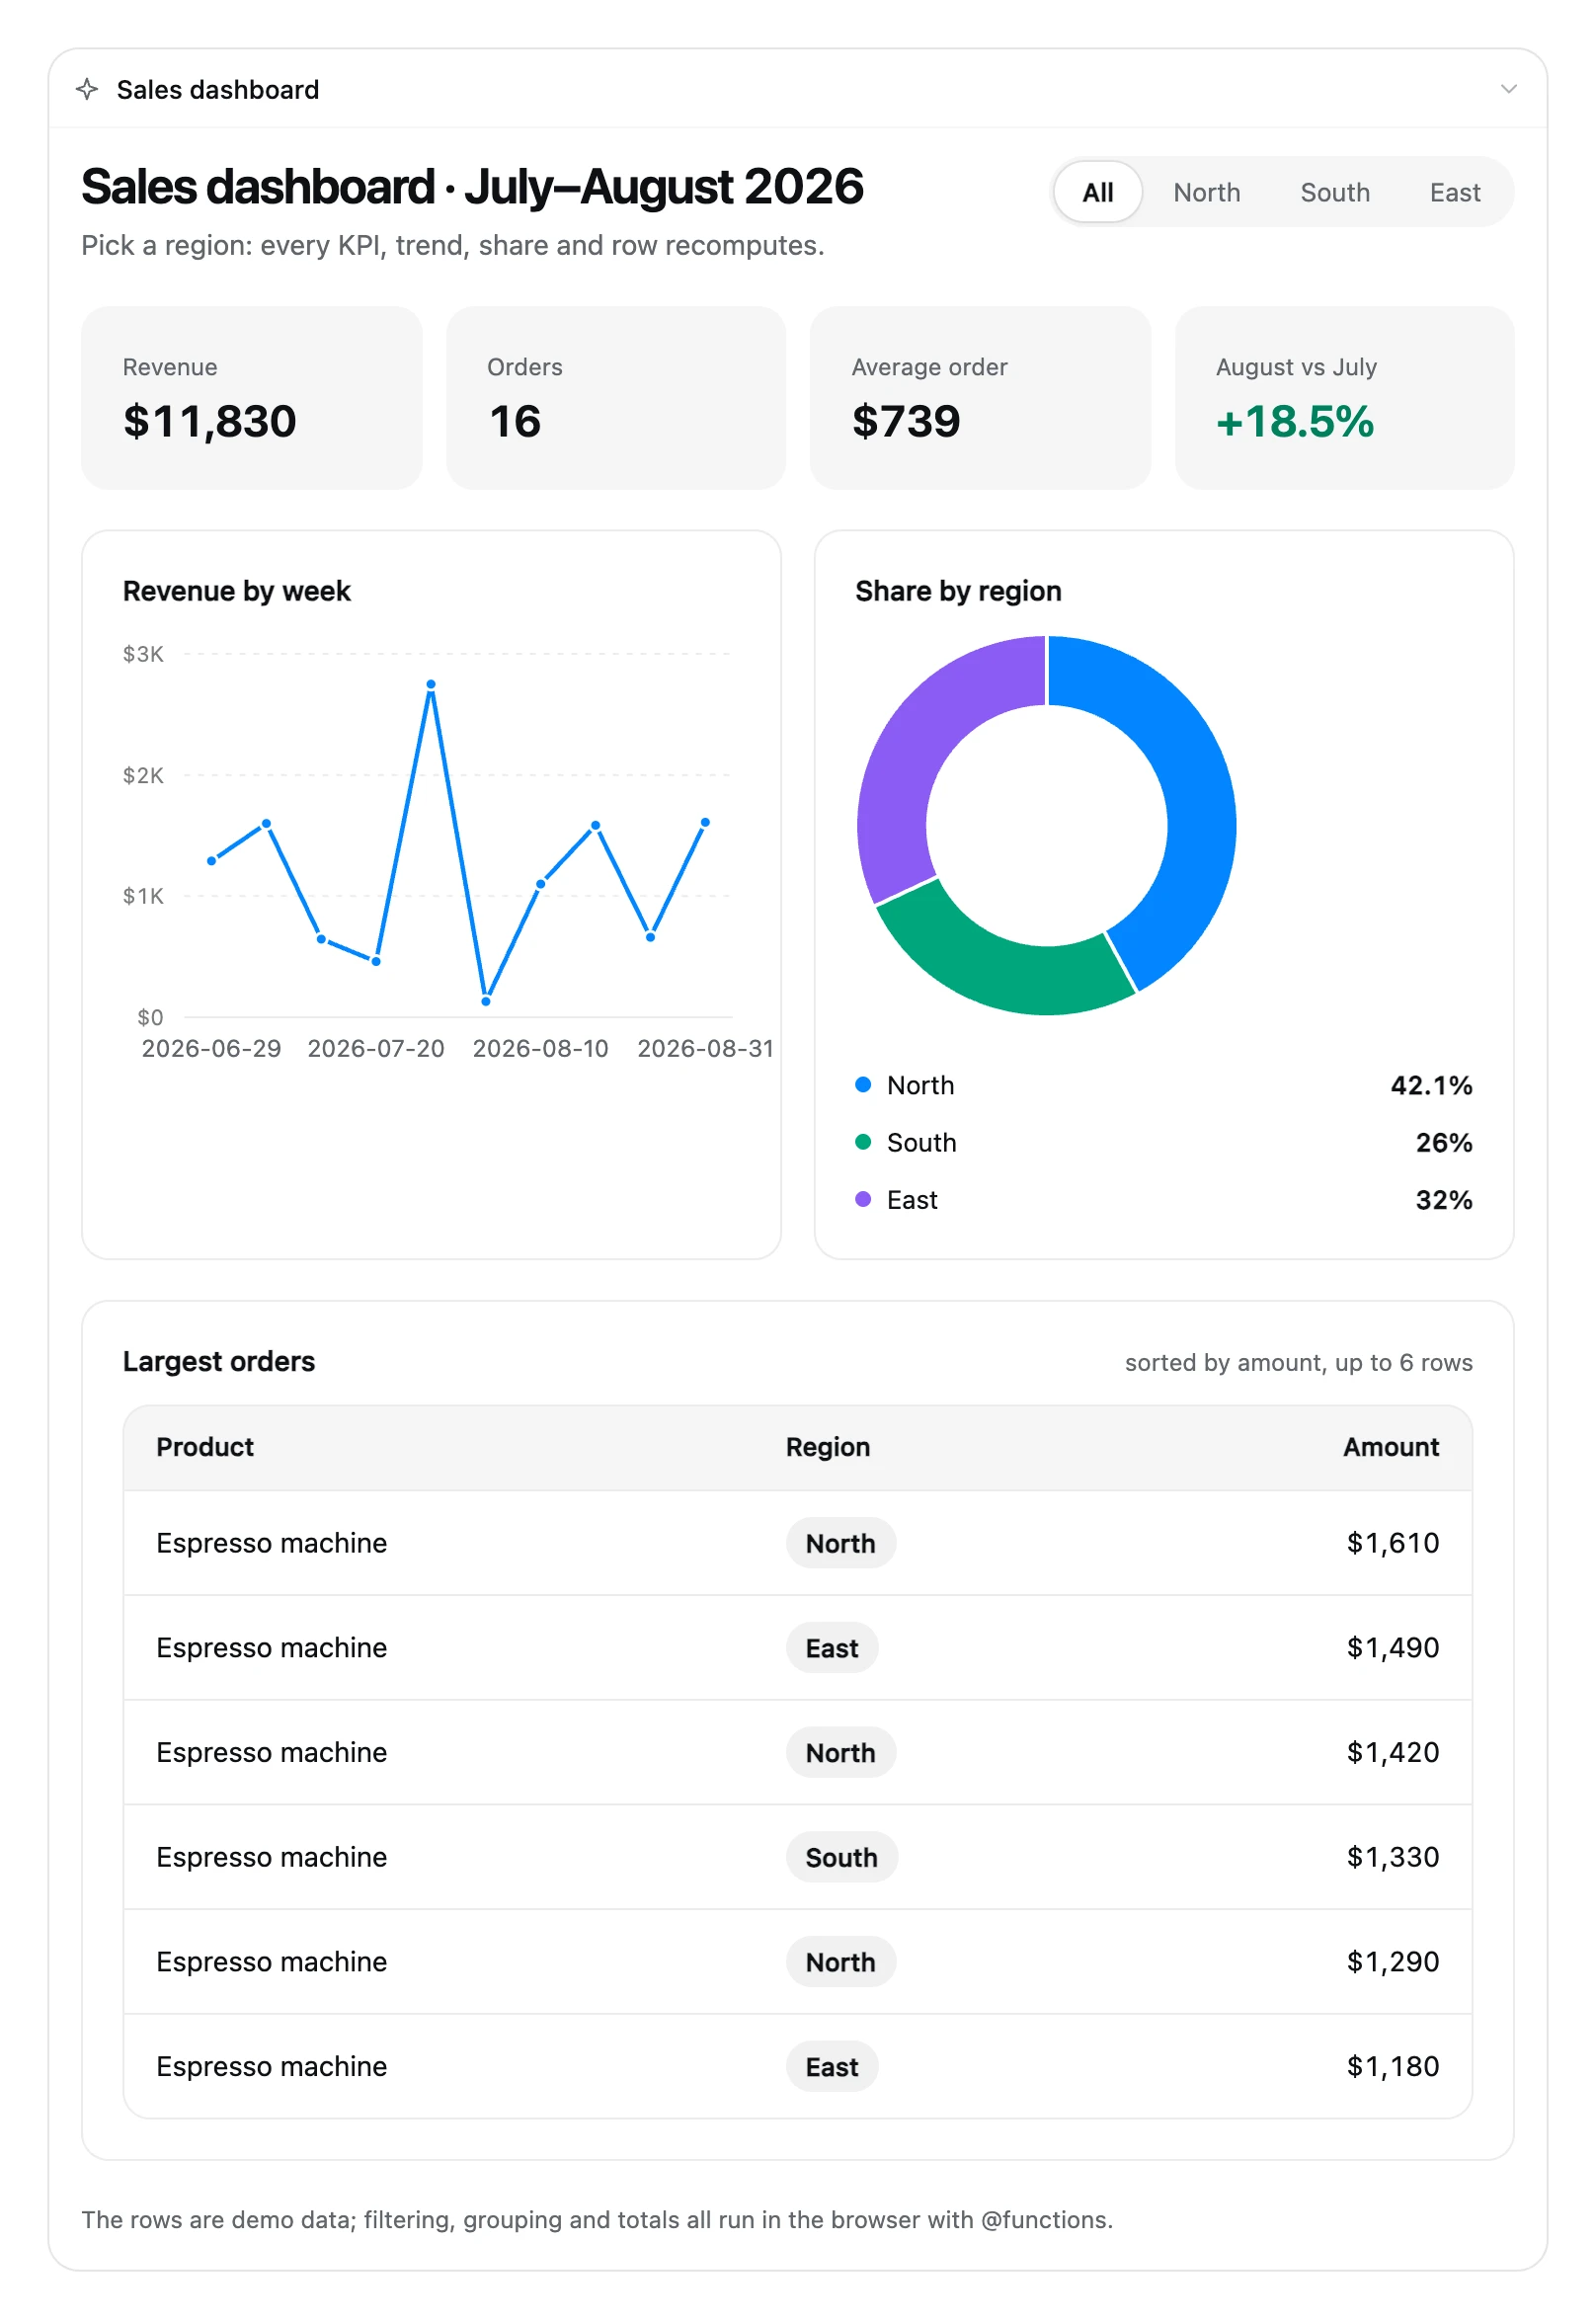This screenshot has height=2321, width=1596.
Task: Click the Largest orders heading
Action: (x=219, y=1361)
